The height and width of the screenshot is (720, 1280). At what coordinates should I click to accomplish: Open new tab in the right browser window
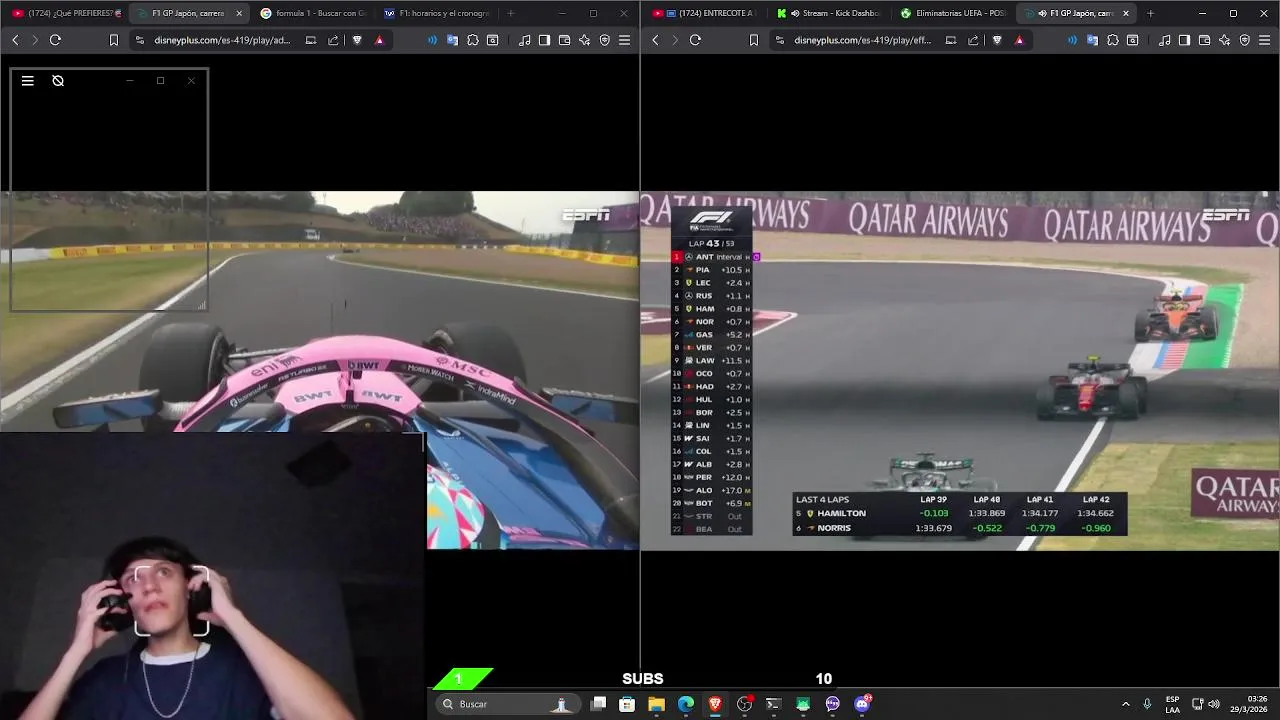1151,13
